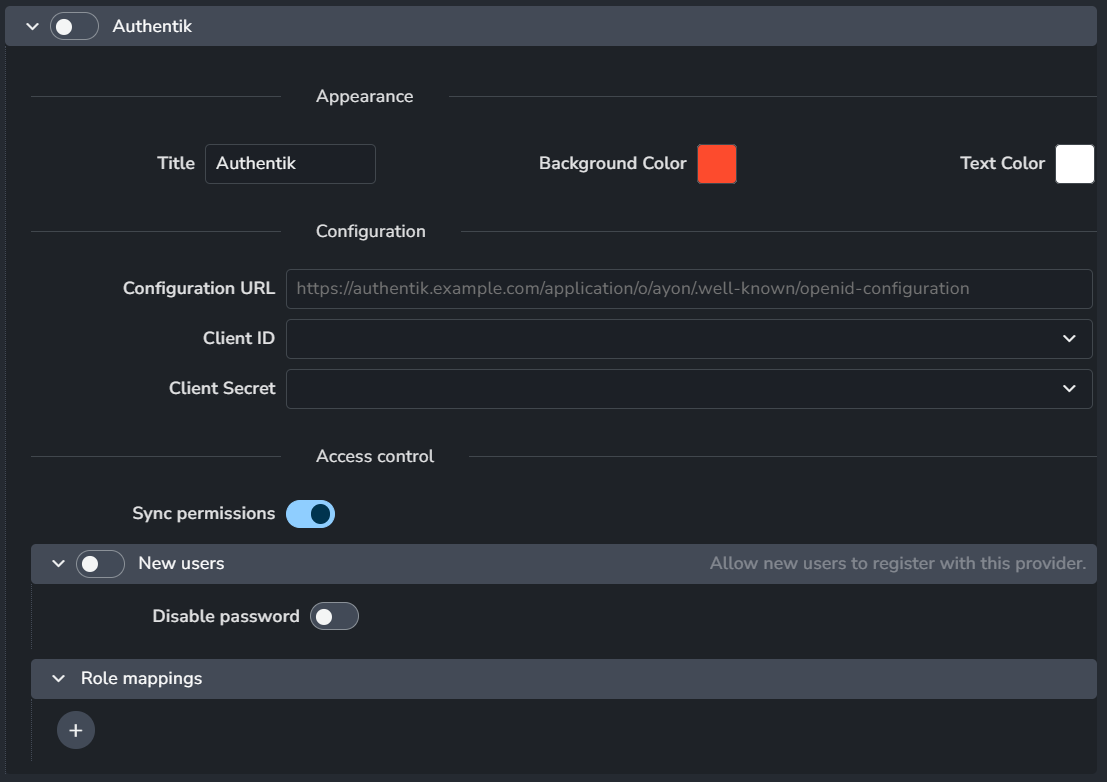The height and width of the screenshot is (782, 1107).
Task: Click inside the Client Secret field
Action: [660, 389]
